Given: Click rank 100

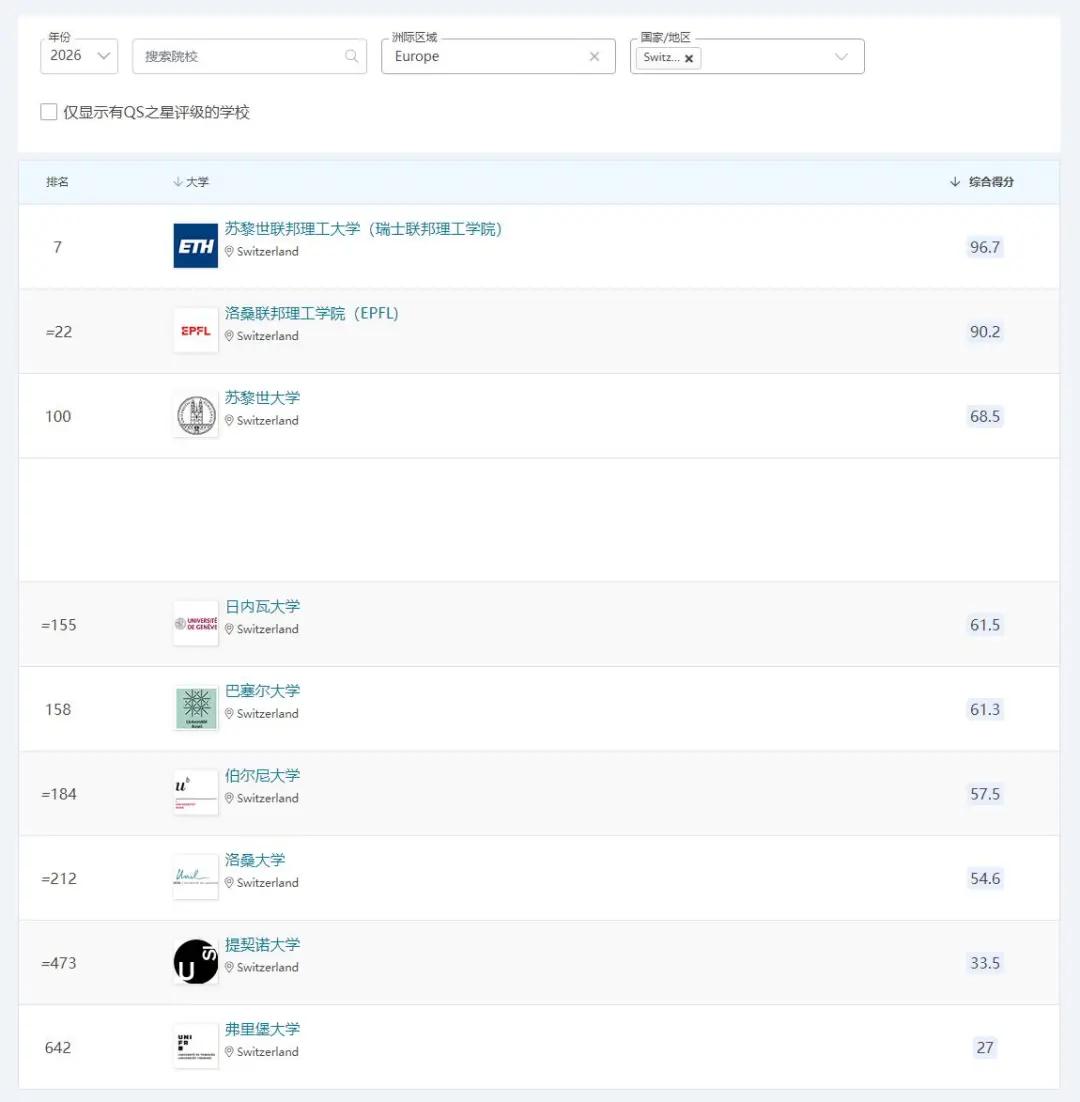Looking at the screenshot, I should [x=58, y=416].
